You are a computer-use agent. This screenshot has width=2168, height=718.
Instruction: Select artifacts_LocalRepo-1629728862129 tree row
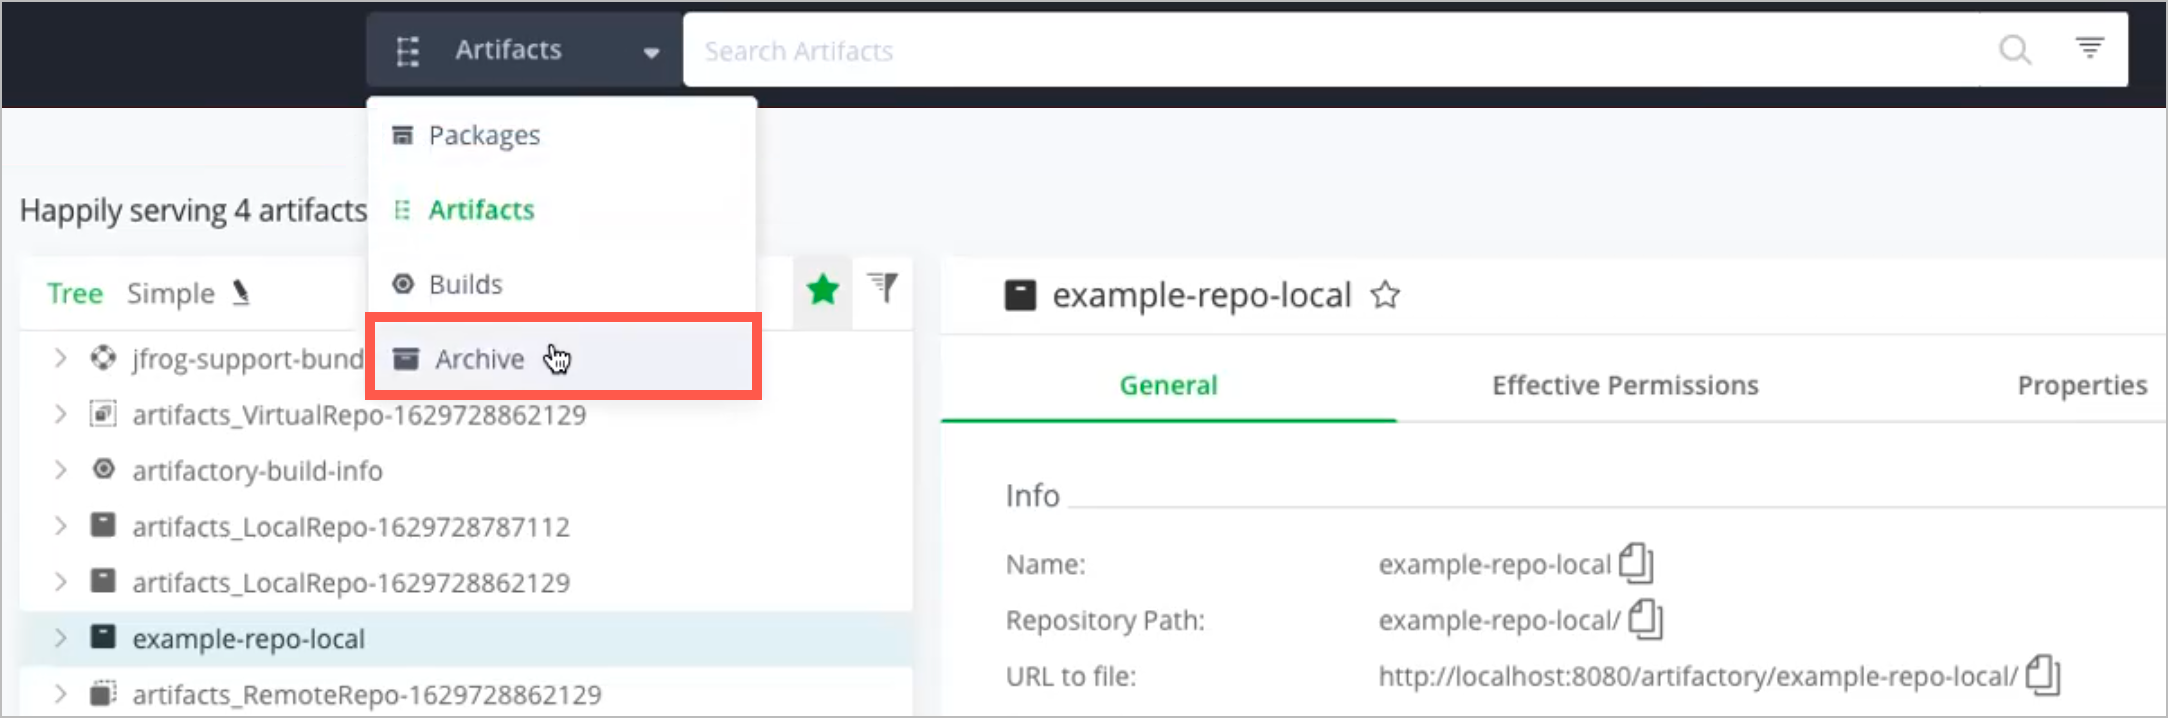tap(466, 582)
